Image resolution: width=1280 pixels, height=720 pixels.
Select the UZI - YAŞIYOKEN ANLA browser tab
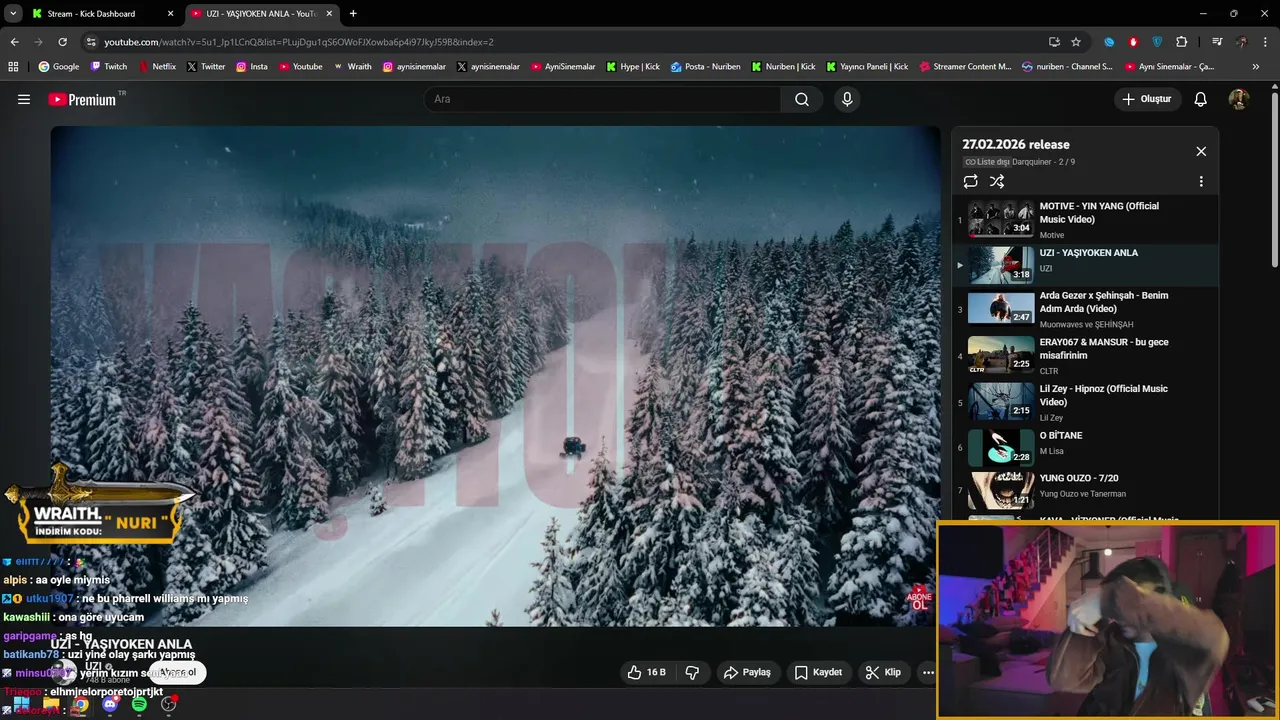[x=261, y=14]
